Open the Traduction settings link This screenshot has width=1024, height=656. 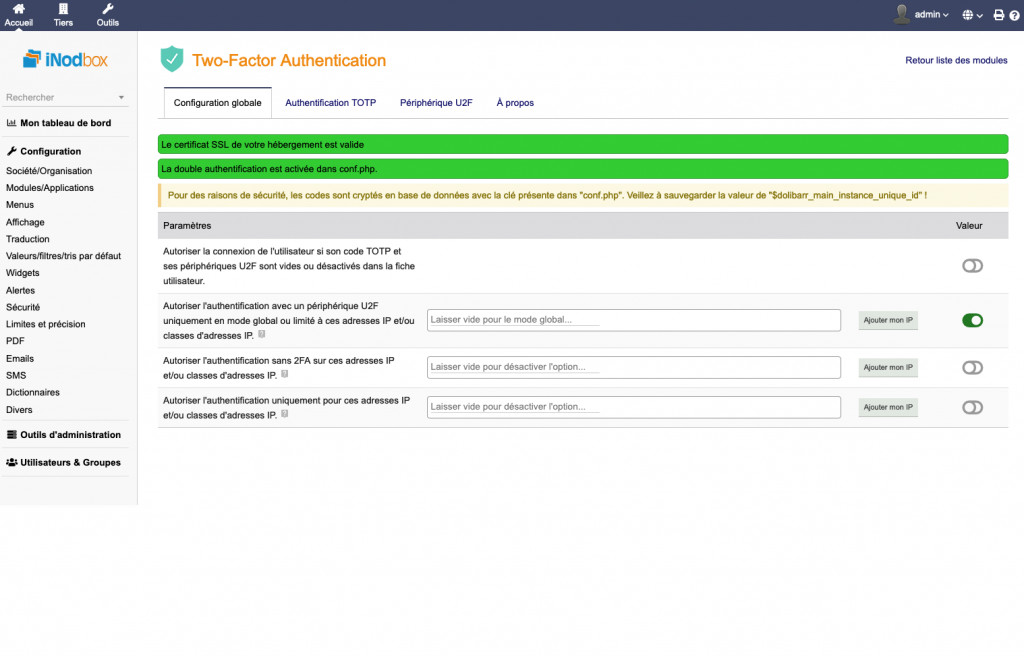click(x=27, y=239)
